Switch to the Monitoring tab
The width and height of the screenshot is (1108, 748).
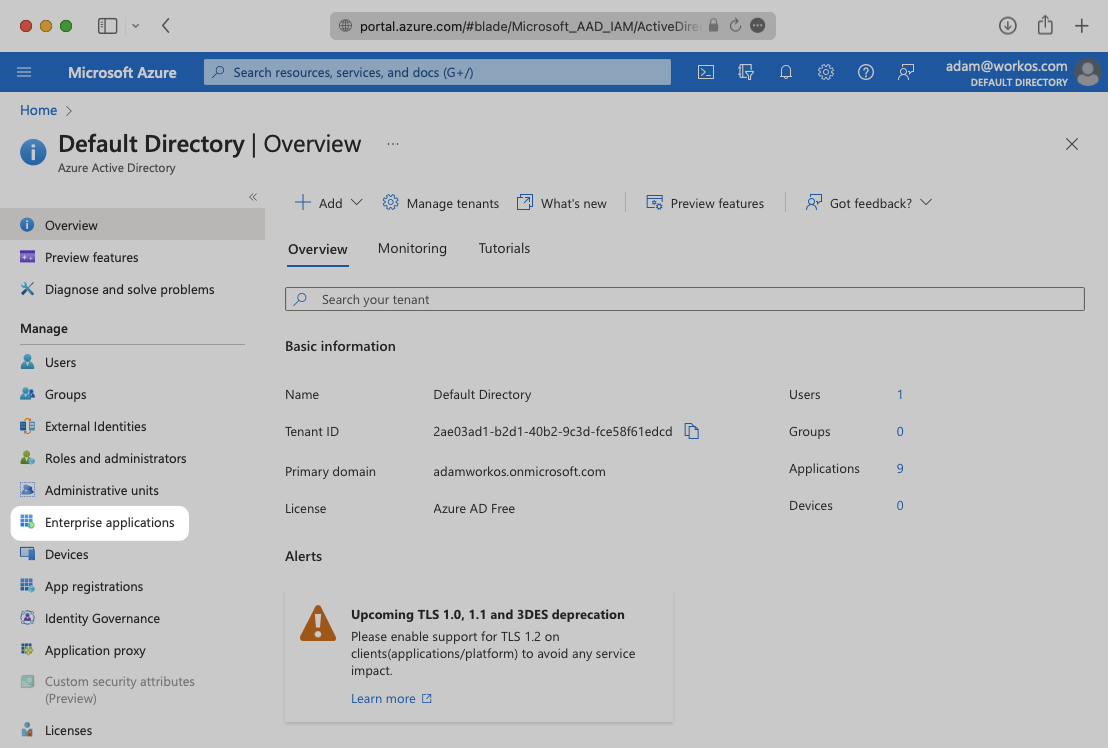[412, 248]
